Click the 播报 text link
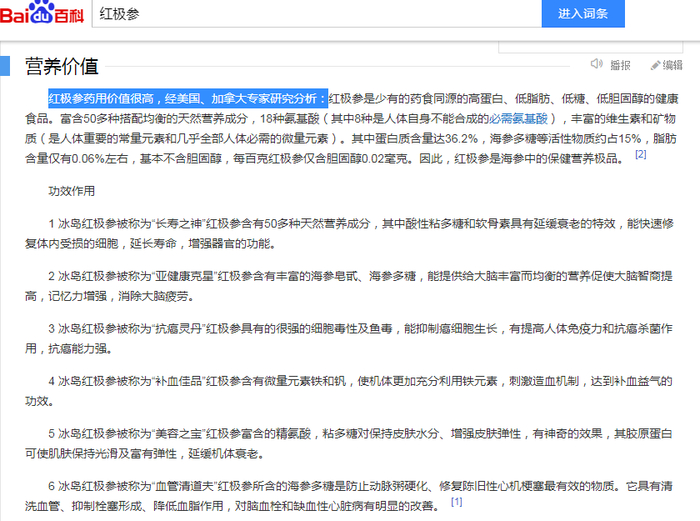Image resolution: width=700 pixels, height=521 pixels. [620, 65]
